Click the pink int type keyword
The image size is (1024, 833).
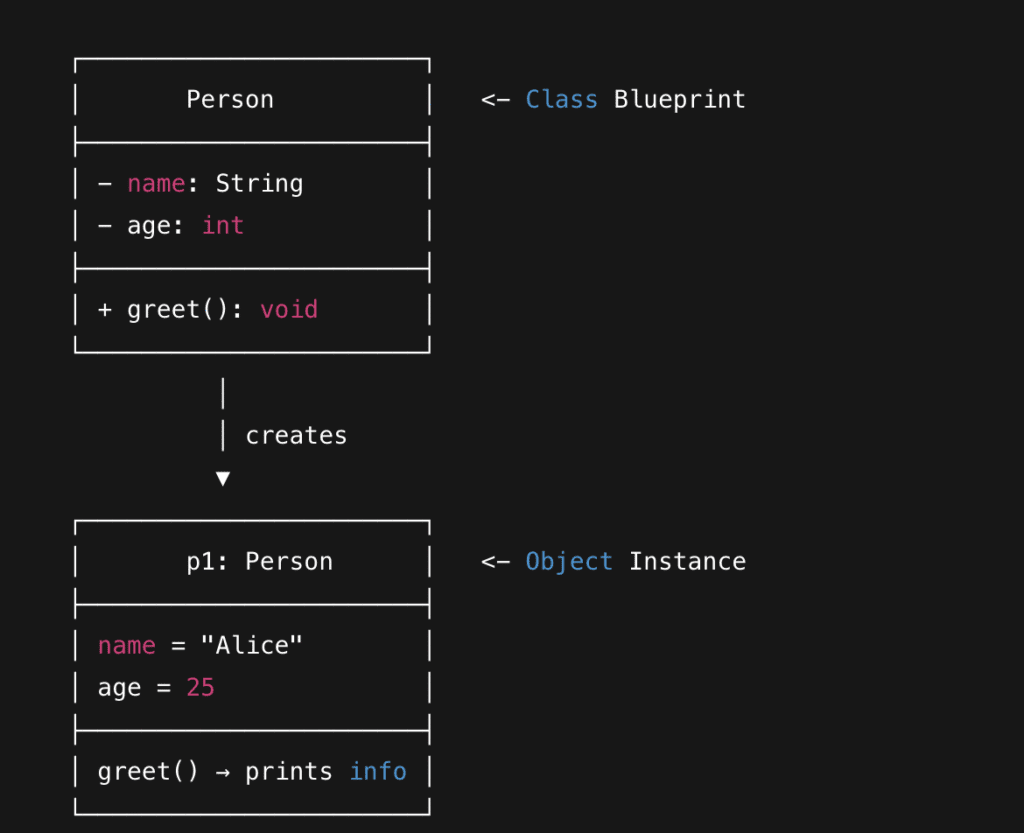223,226
